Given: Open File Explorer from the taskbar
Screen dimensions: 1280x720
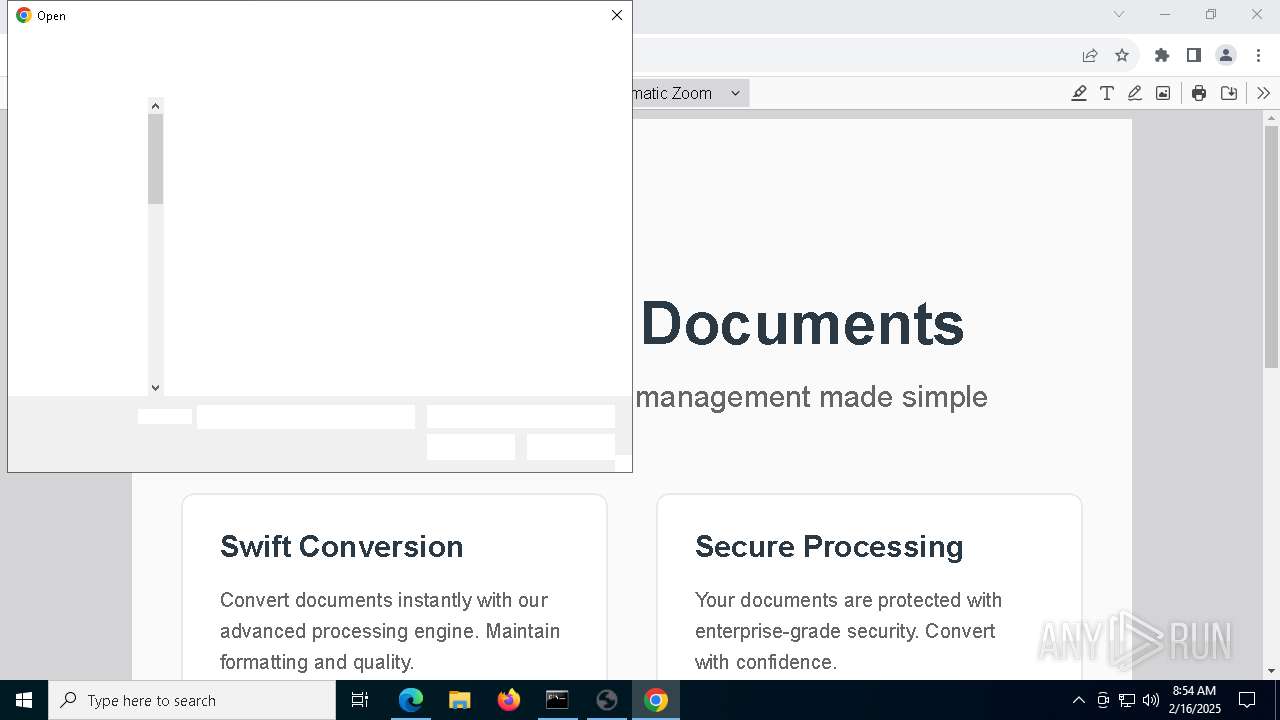Looking at the screenshot, I should tap(460, 700).
